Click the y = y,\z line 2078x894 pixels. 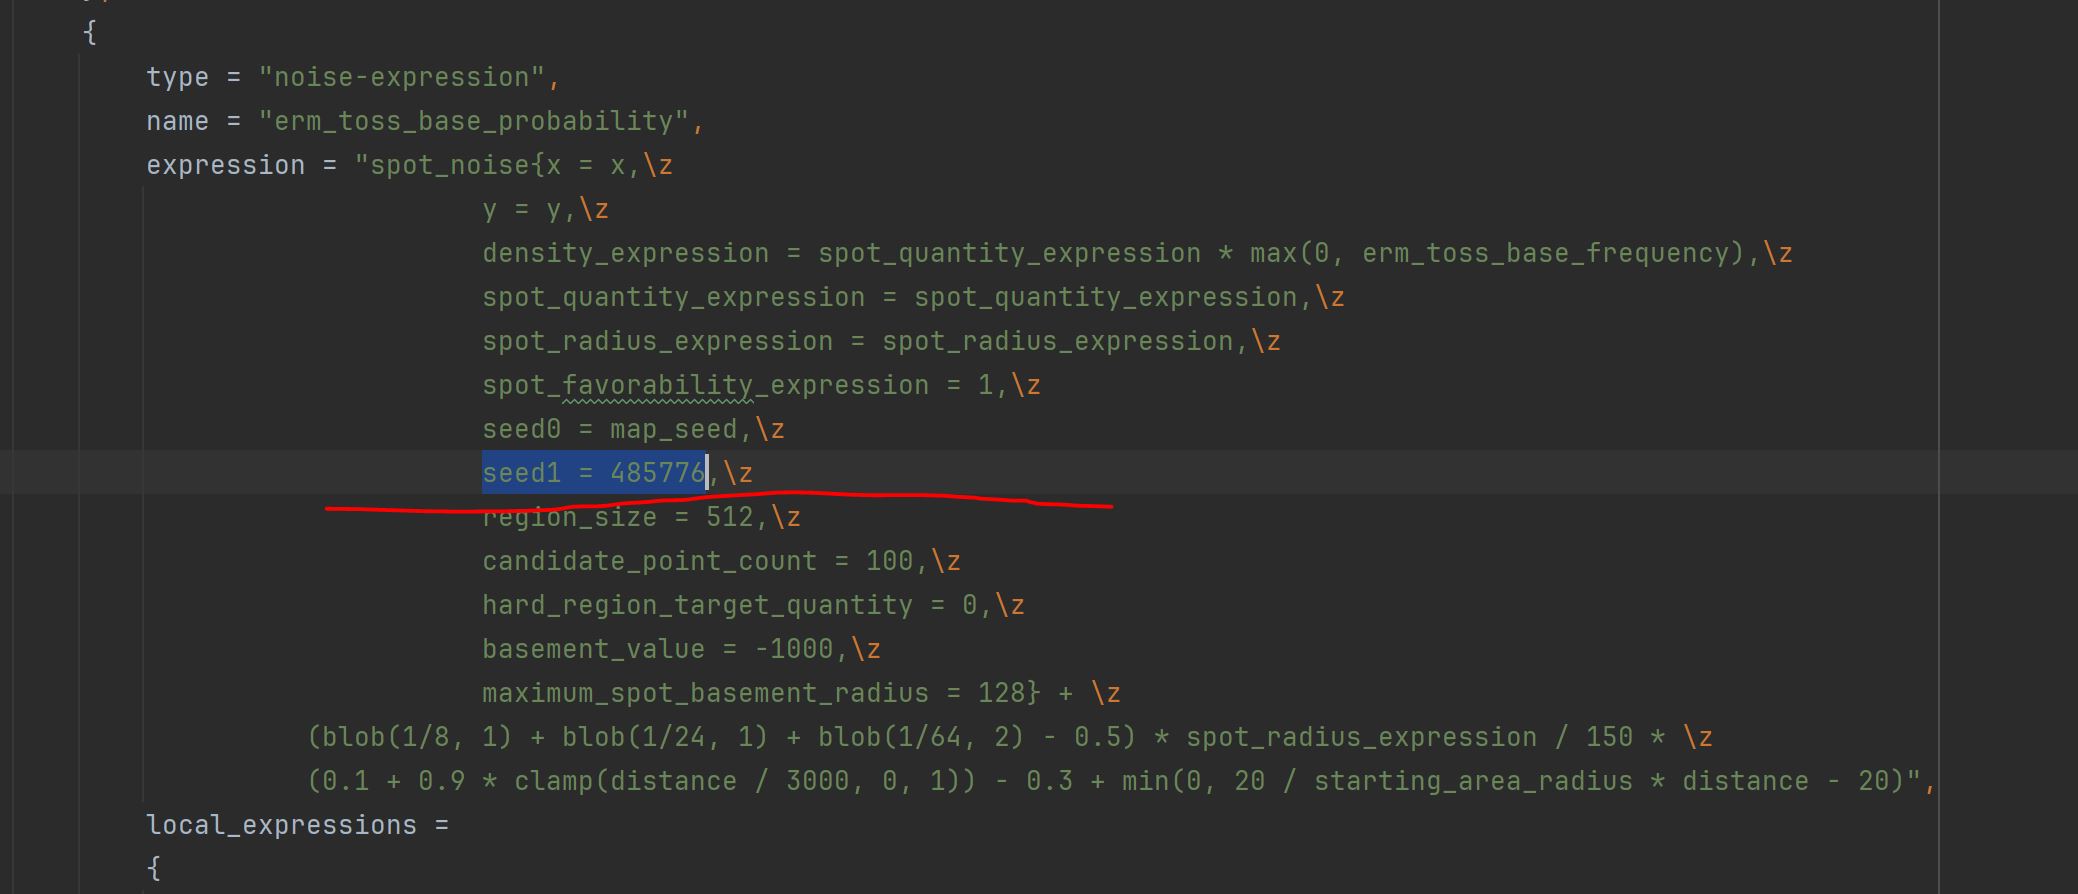click(x=545, y=209)
